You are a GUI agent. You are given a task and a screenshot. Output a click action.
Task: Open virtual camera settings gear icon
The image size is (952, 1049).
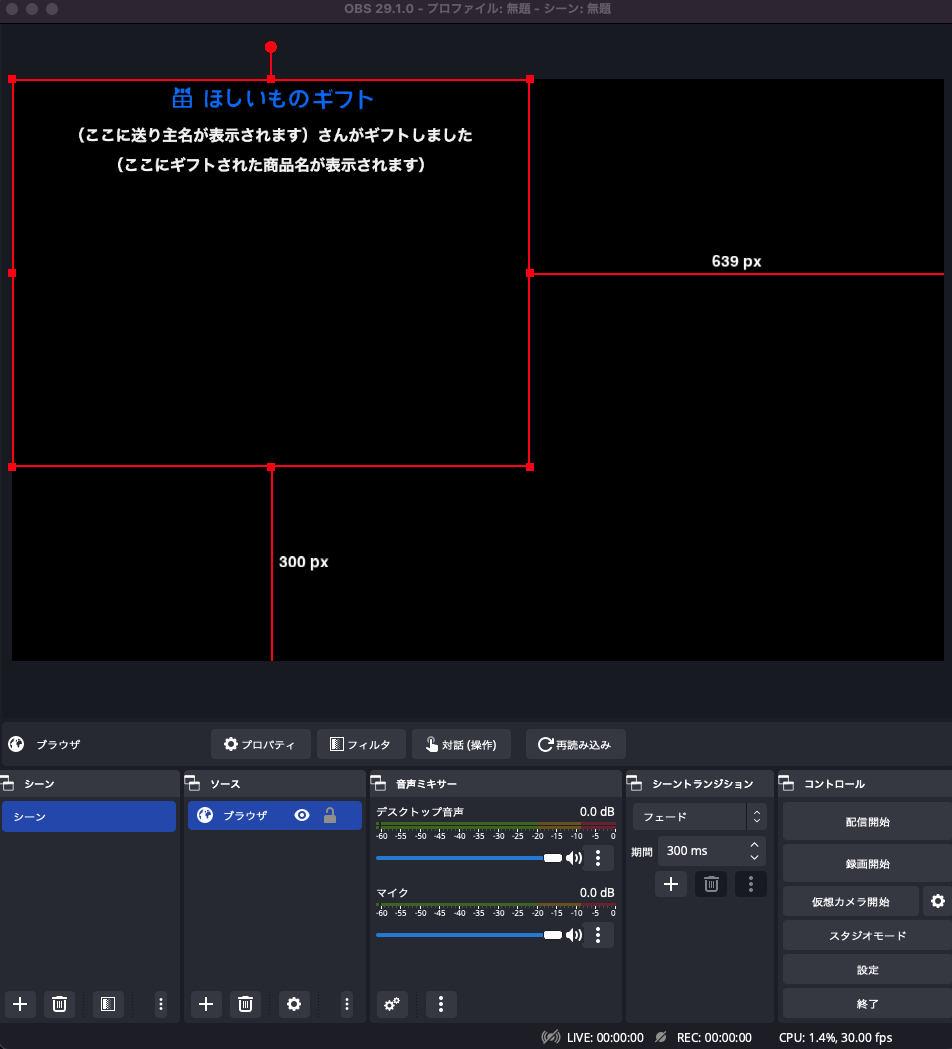937,901
